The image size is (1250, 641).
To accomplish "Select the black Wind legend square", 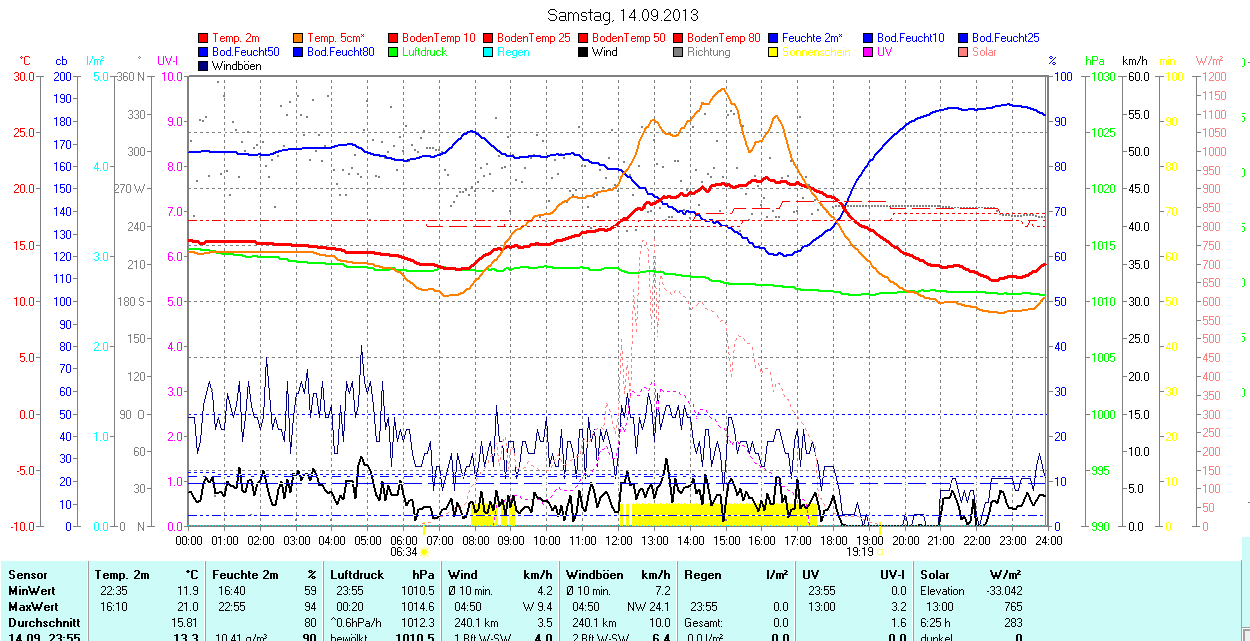I will (584, 52).
